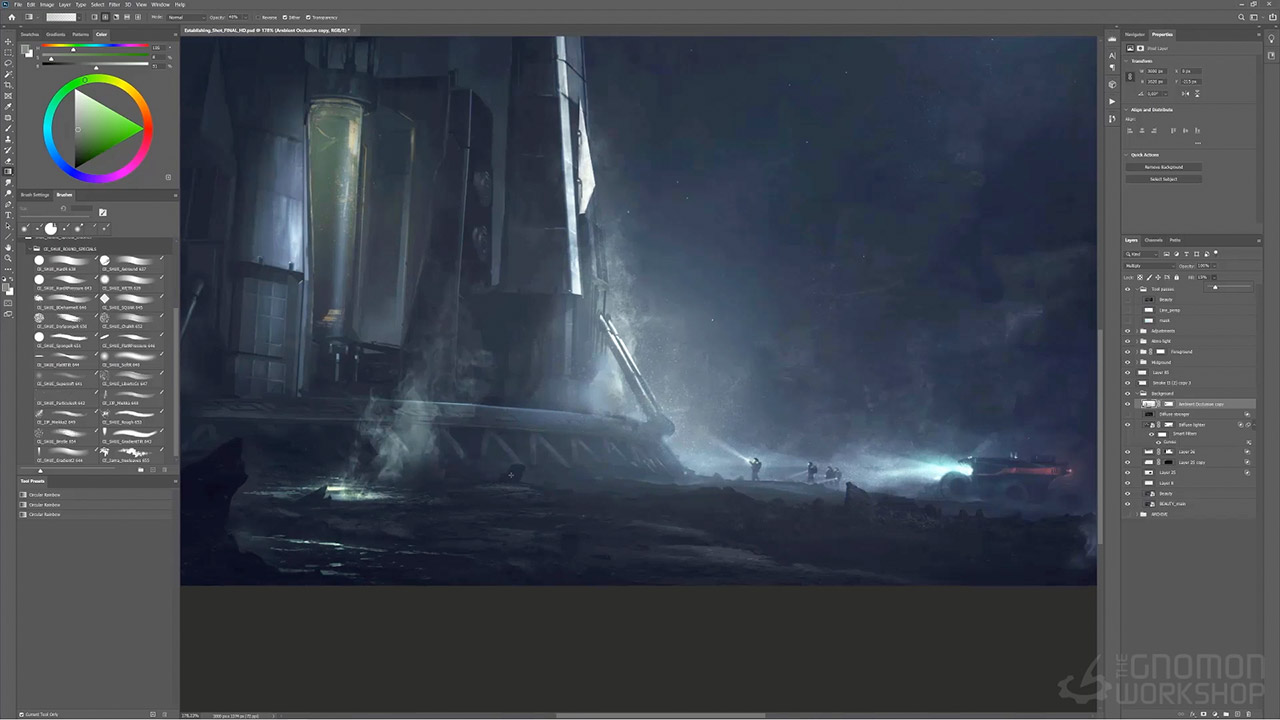
Task: Hide the Adjustments group
Action: [x=1128, y=331]
